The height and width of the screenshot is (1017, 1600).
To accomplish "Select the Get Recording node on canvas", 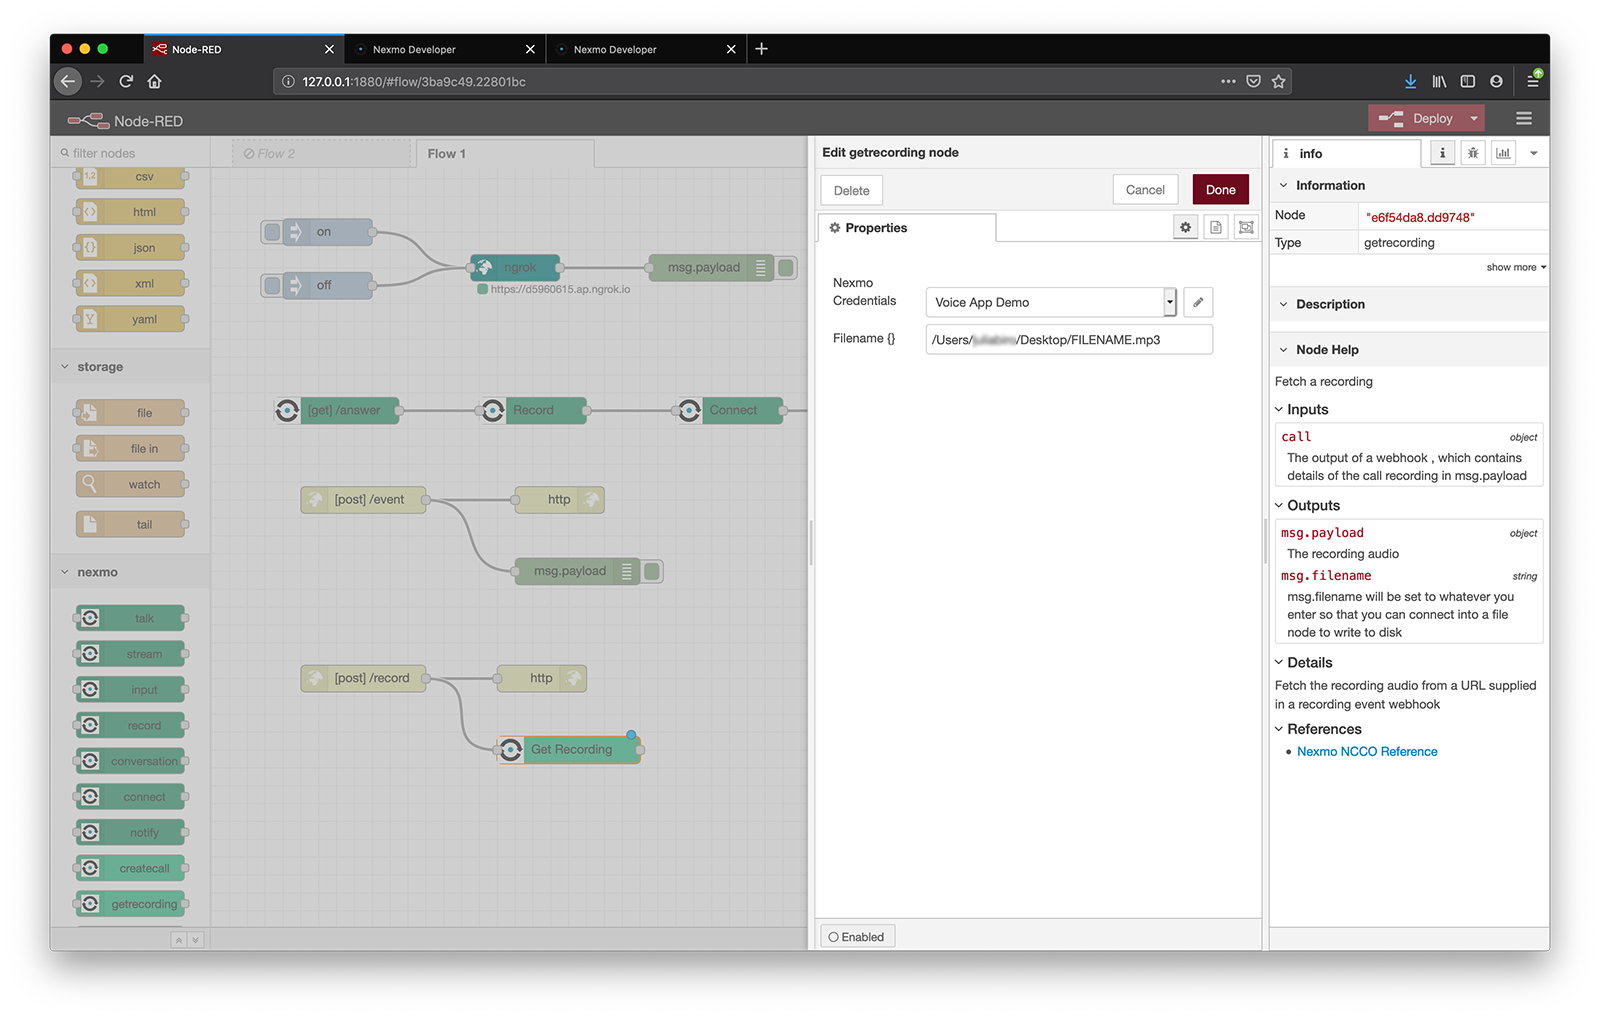I will click(569, 749).
